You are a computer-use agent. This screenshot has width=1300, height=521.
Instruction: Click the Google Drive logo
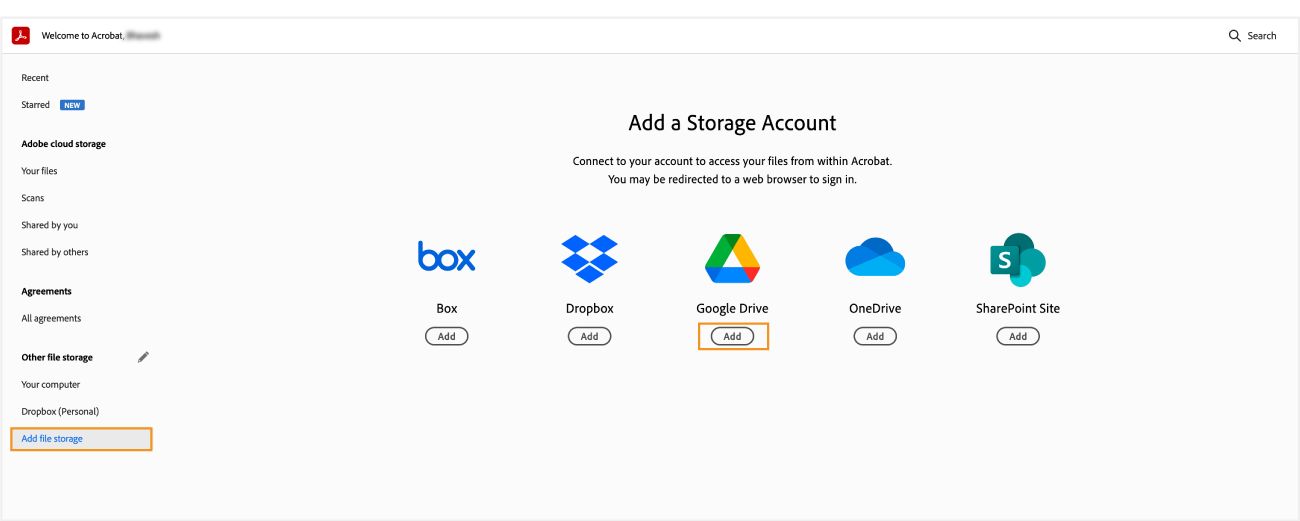(733, 259)
